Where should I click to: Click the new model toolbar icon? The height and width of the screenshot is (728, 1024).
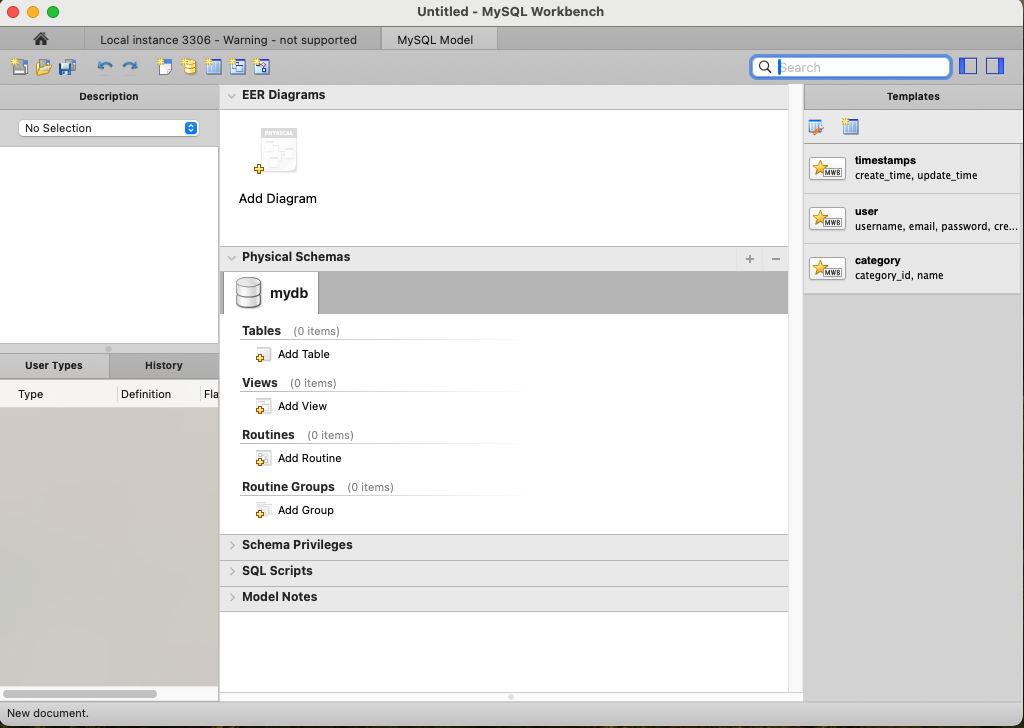tap(20, 67)
